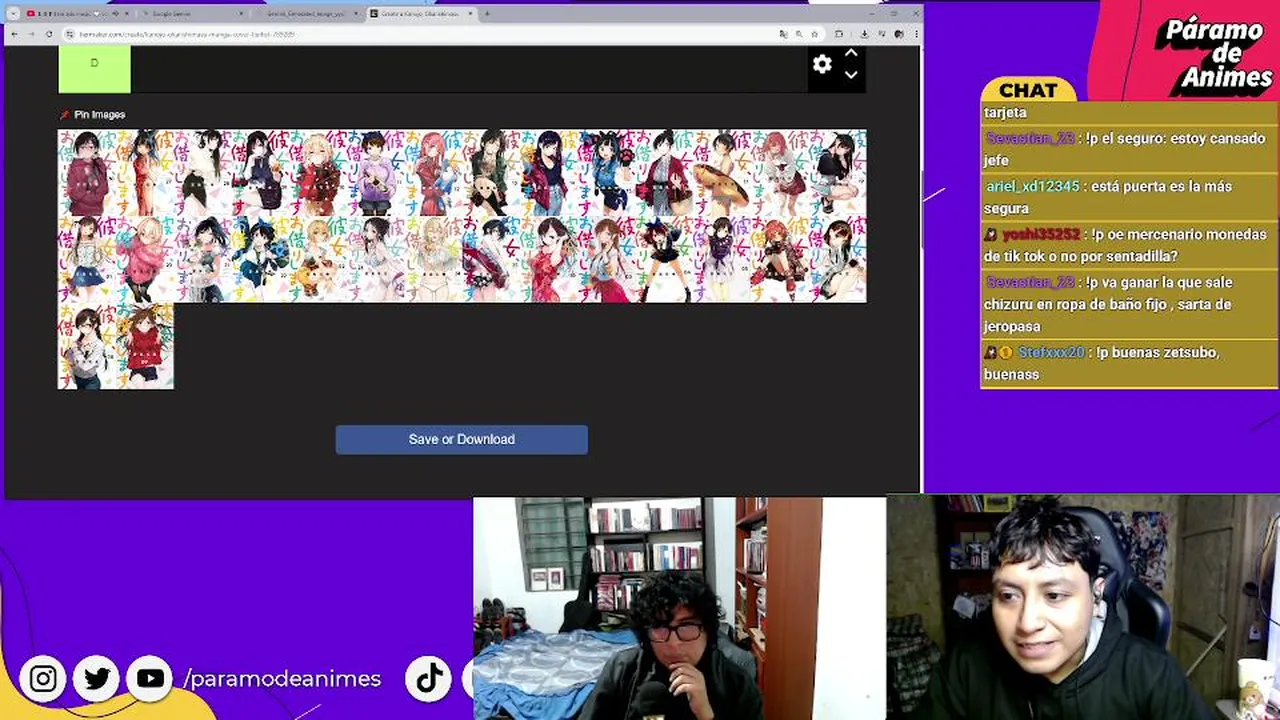Click the zoom magnifier icon in address bar

[x=798, y=34]
